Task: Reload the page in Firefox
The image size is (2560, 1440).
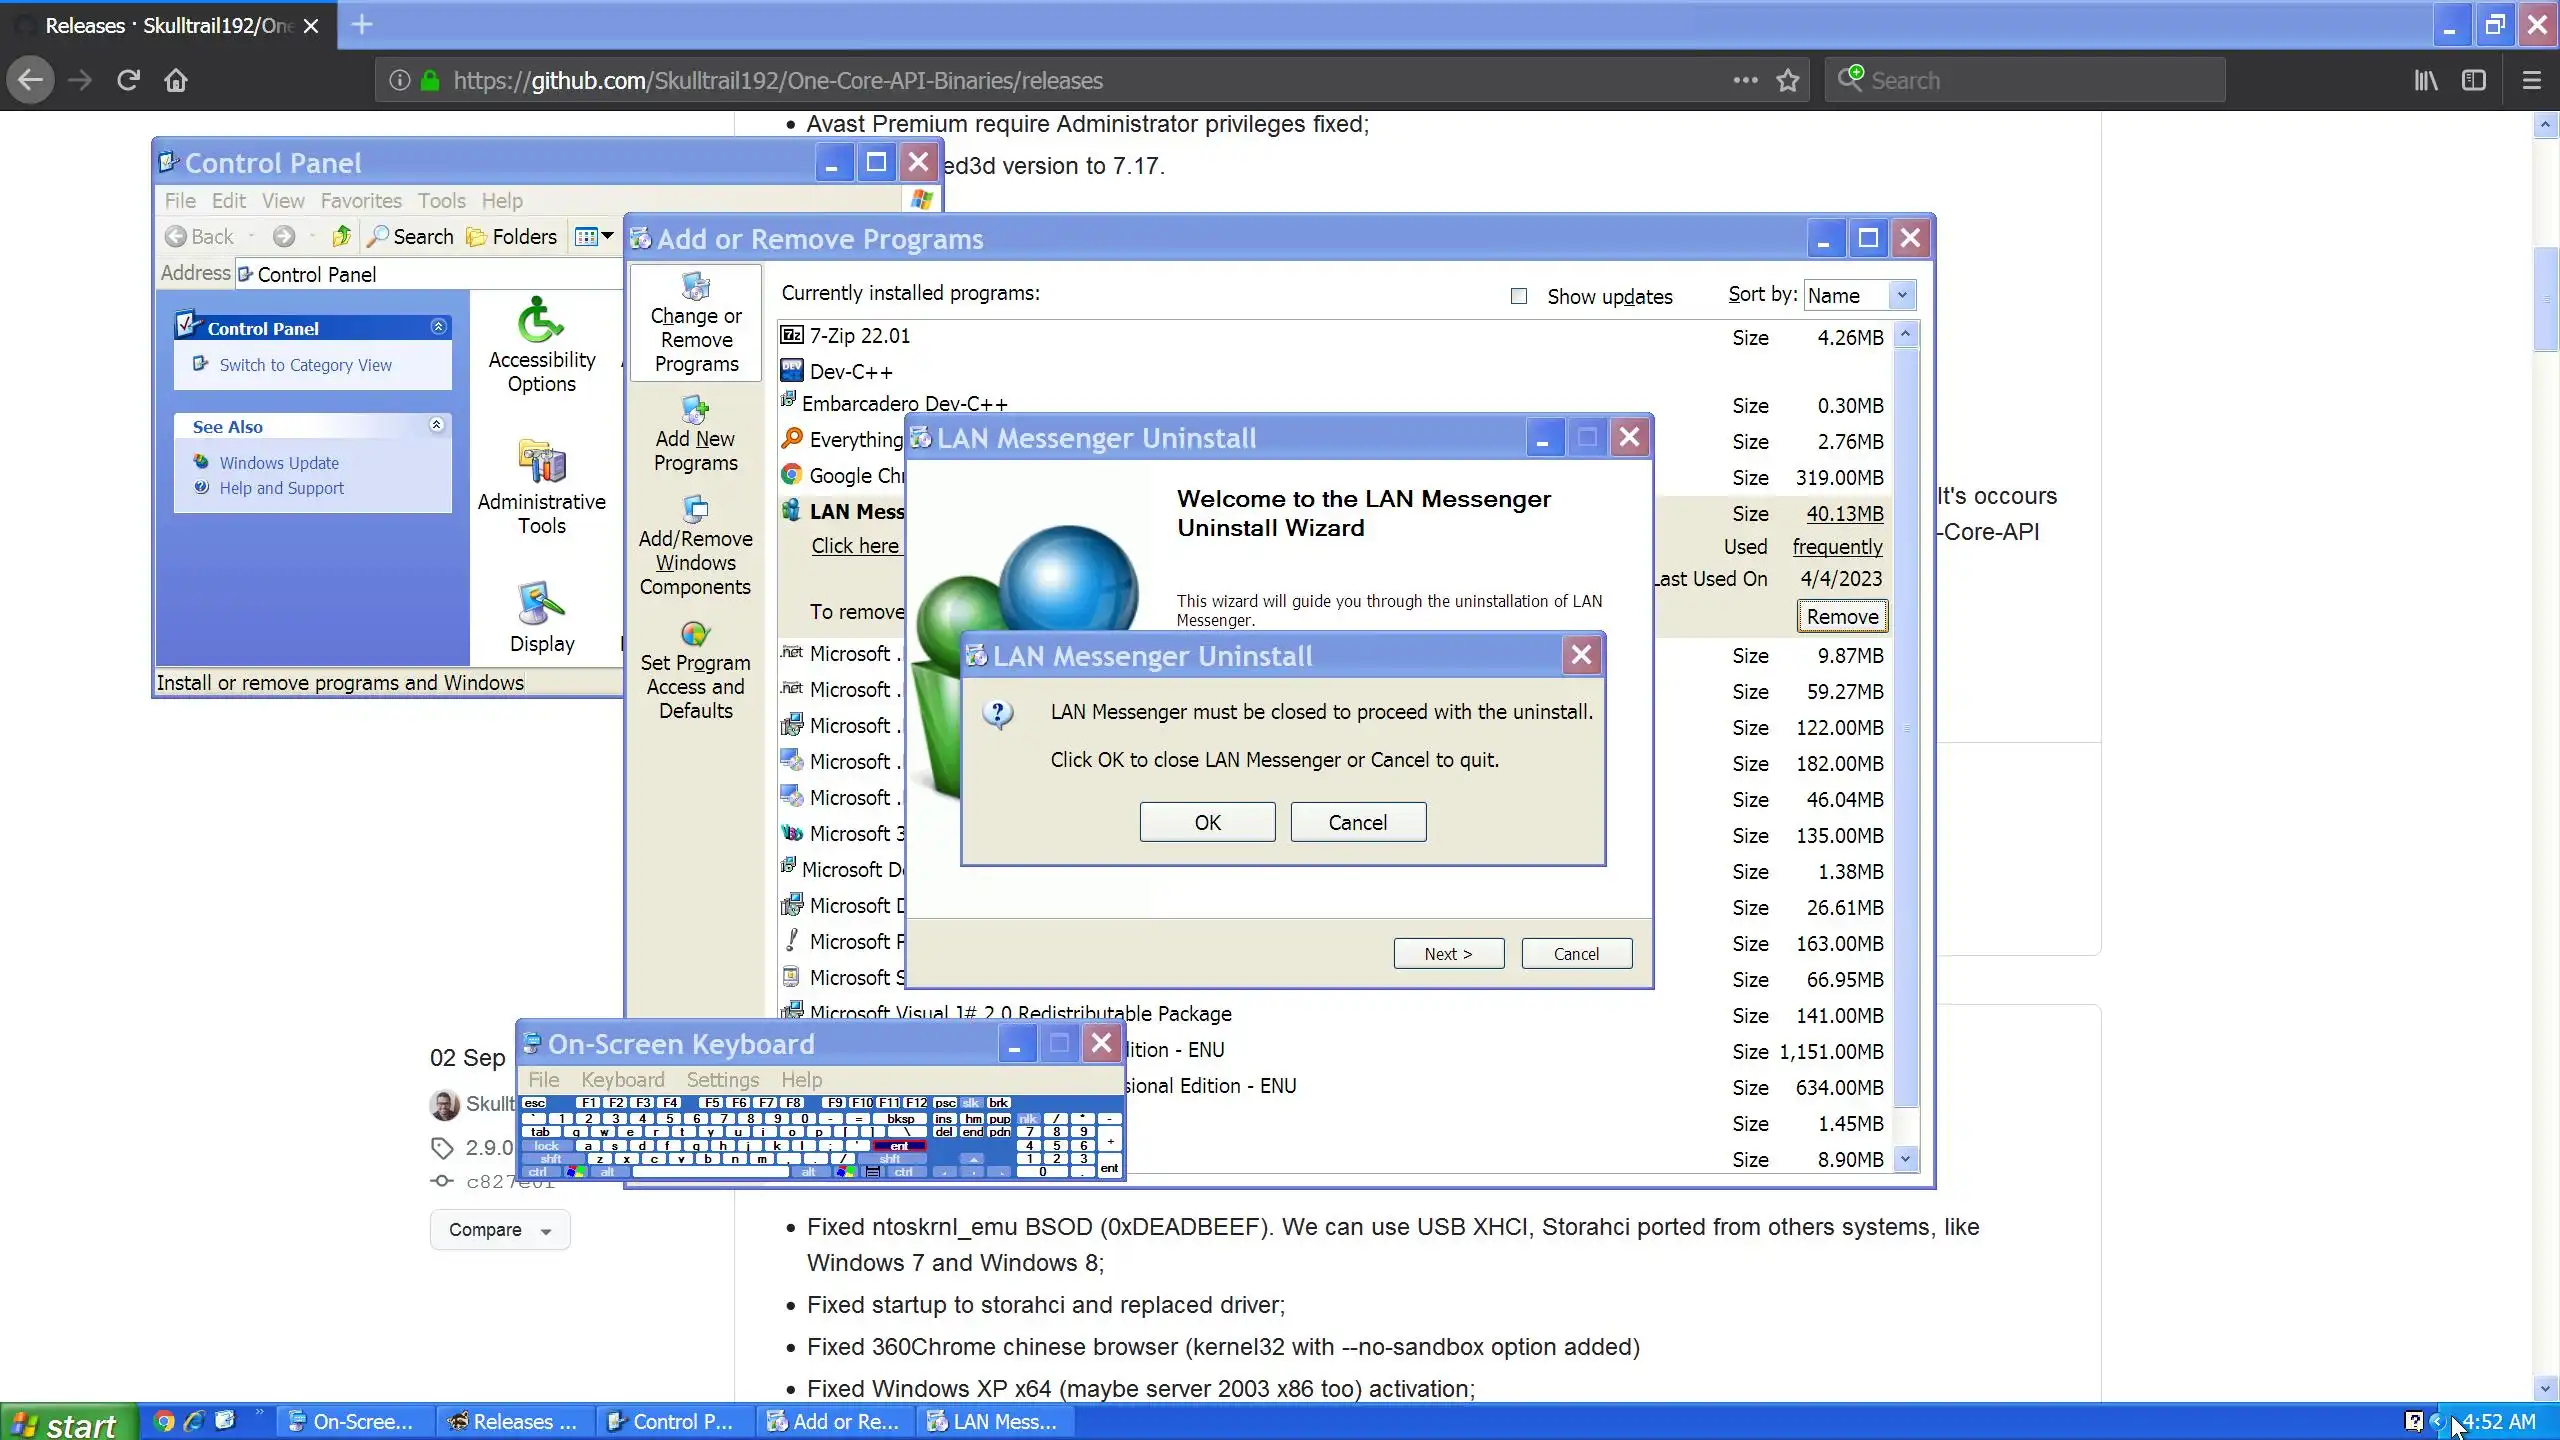Action: (x=128, y=80)
